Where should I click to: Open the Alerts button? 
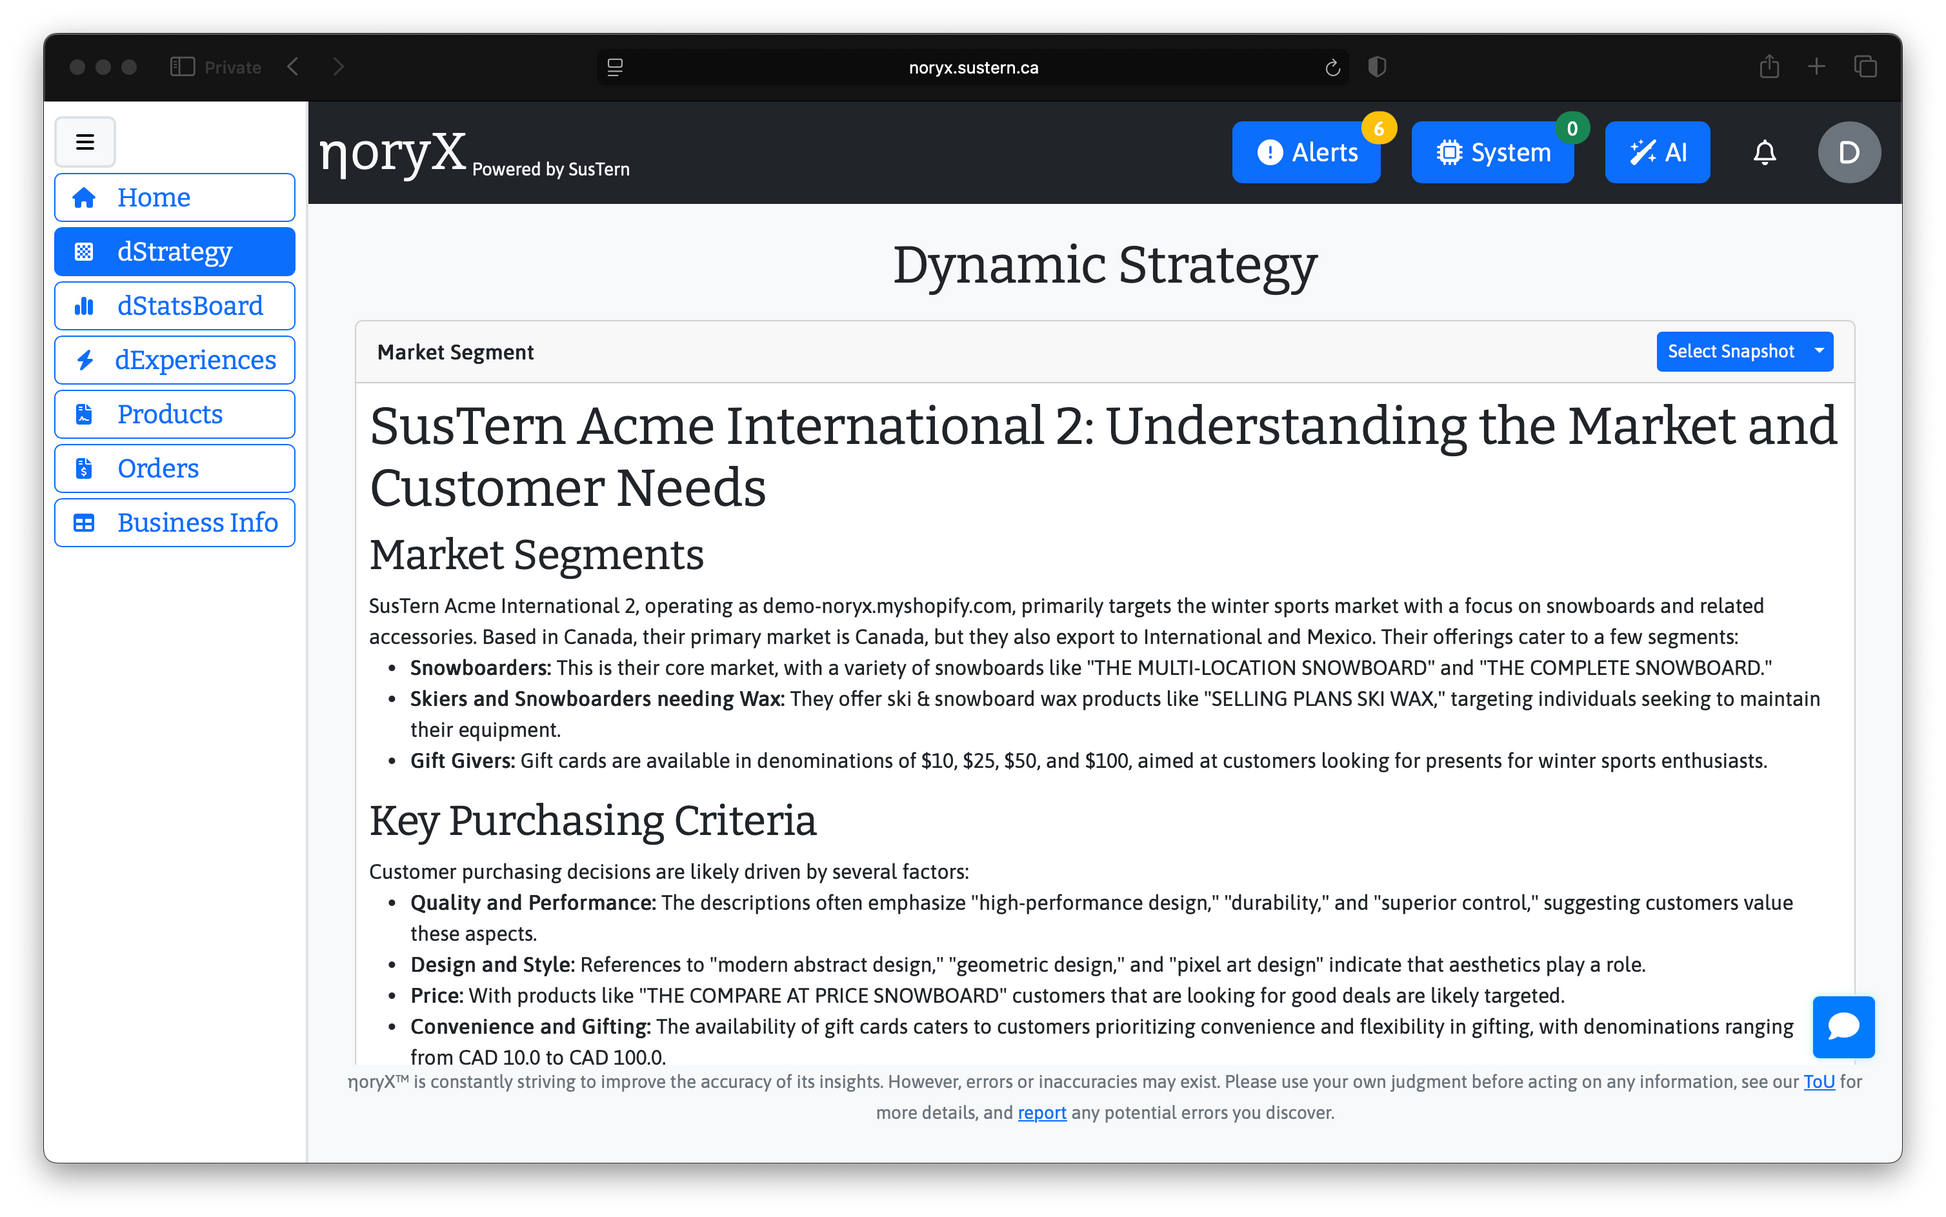pyautogui.click(x=1306, y=152)
